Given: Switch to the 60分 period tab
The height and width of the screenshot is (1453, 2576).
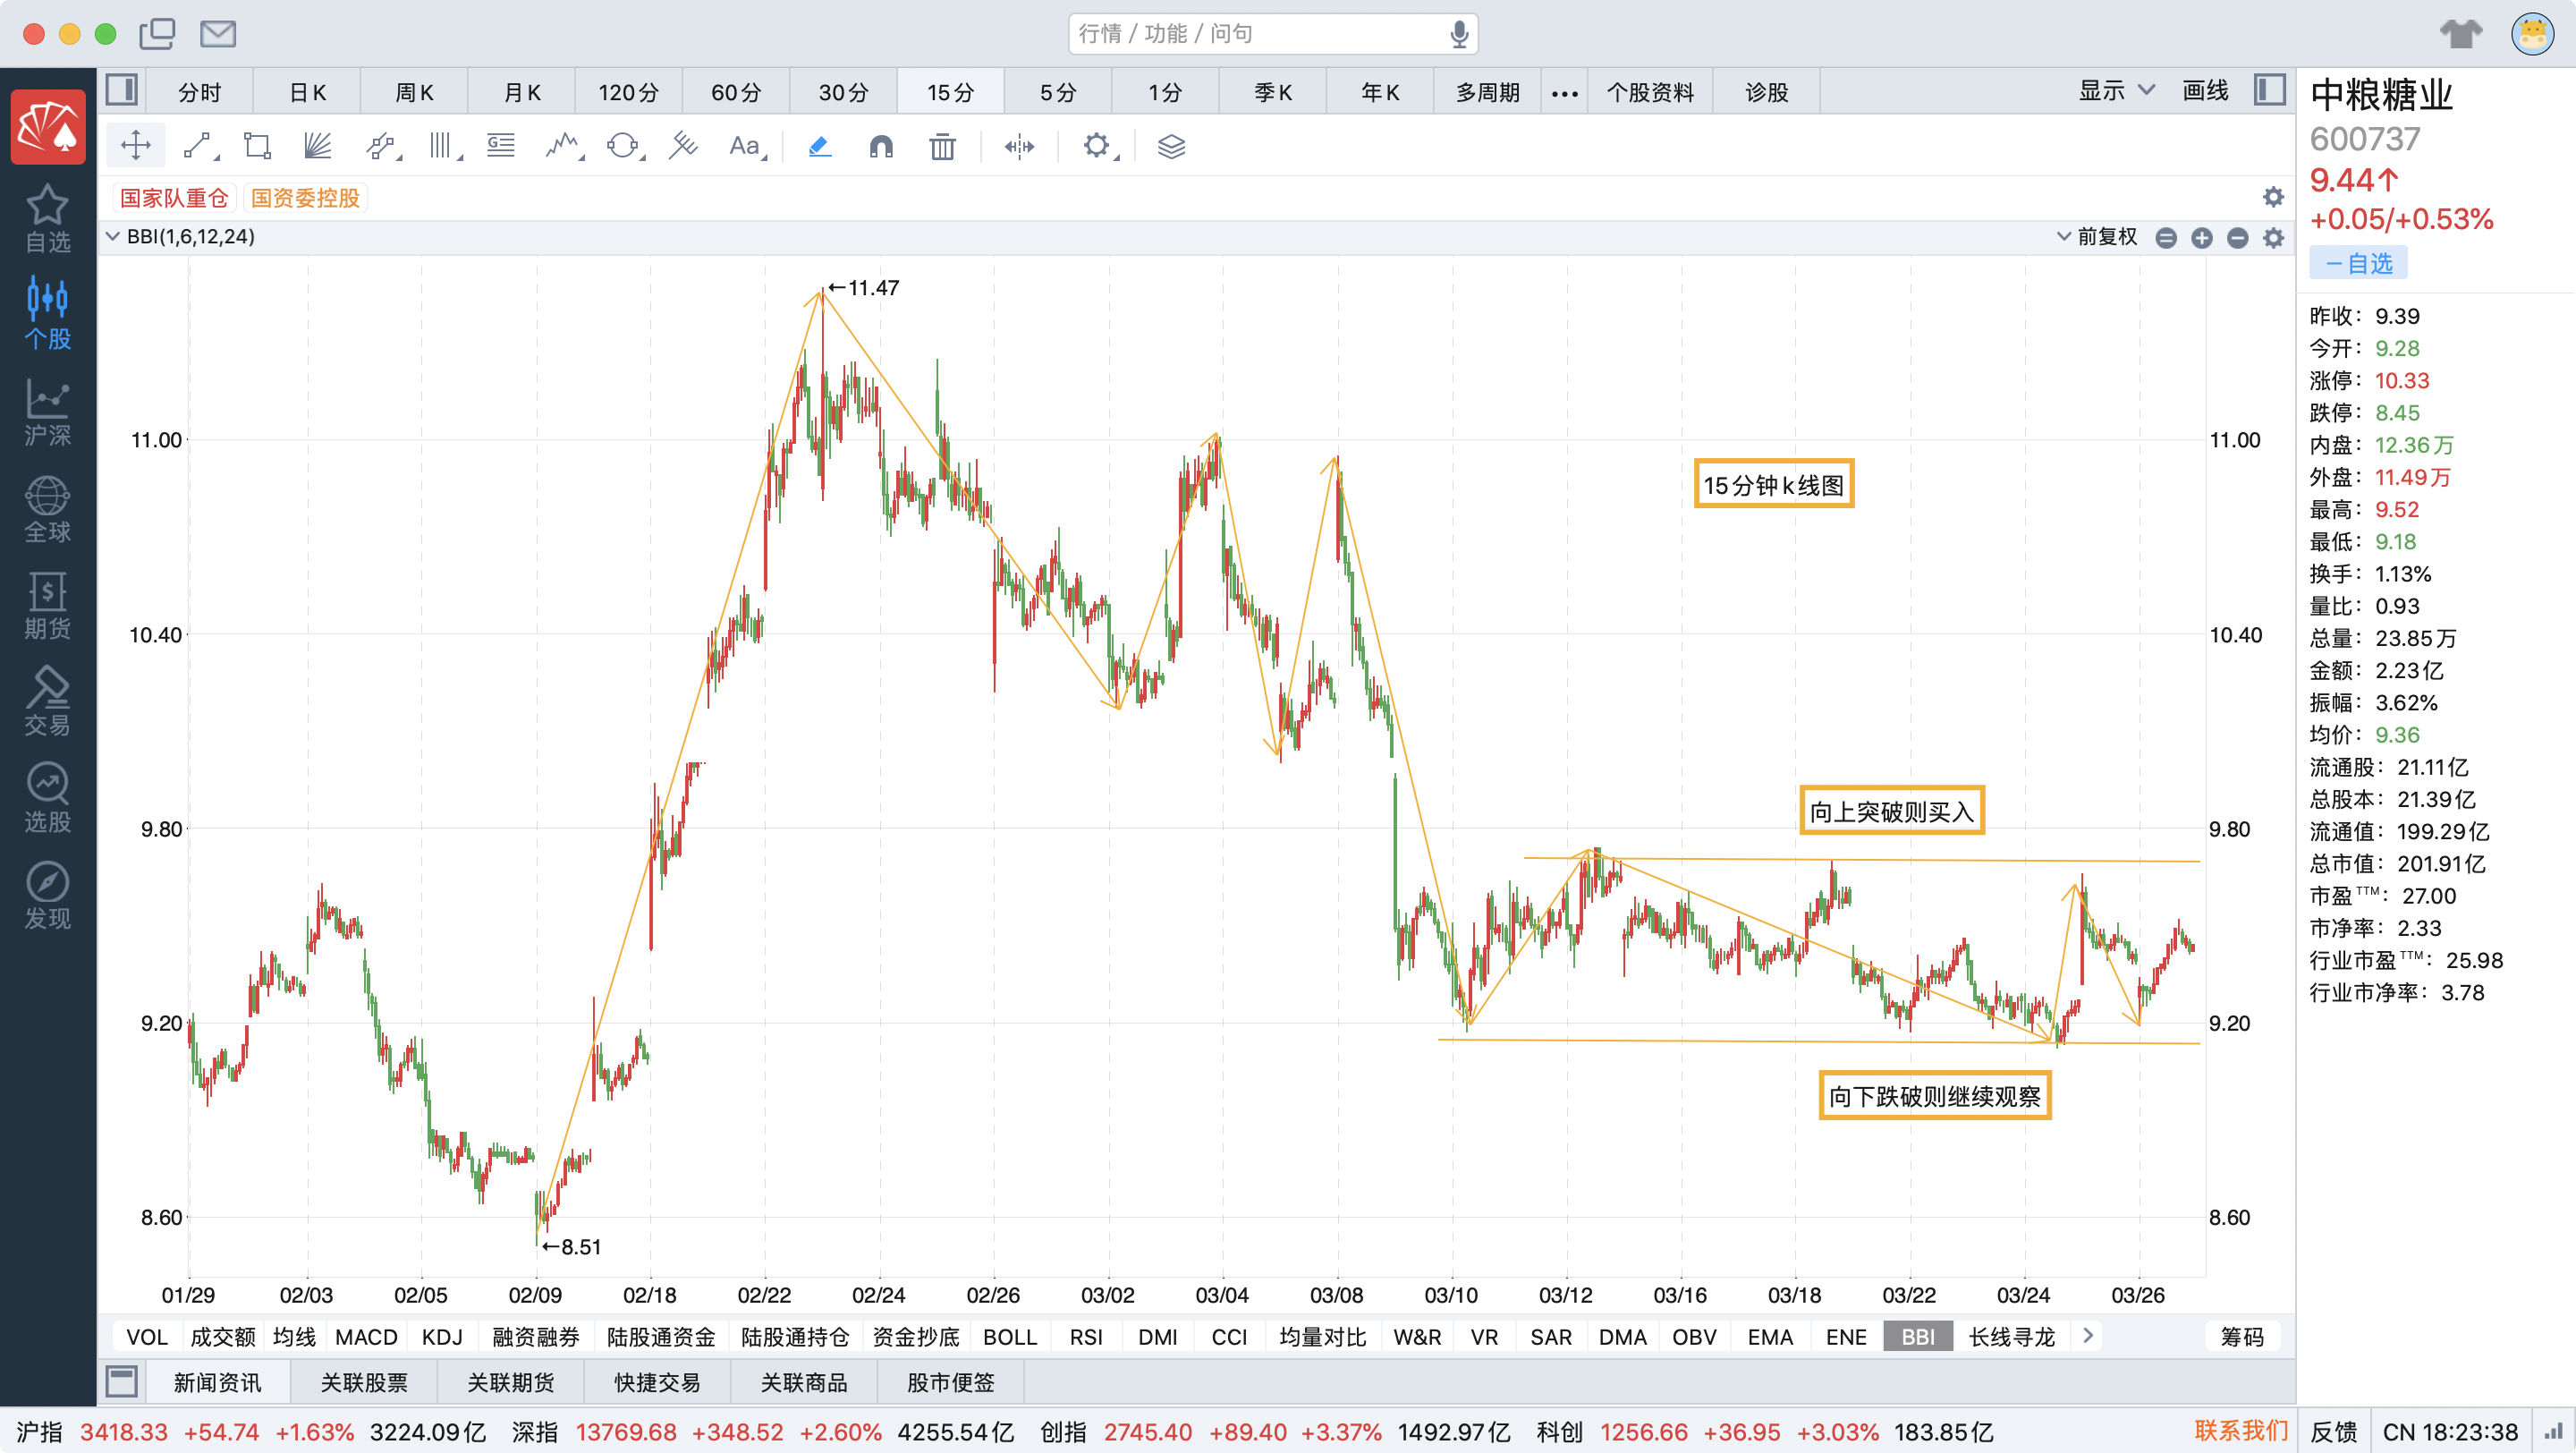Looking at the screenshot, I should 735,92.
